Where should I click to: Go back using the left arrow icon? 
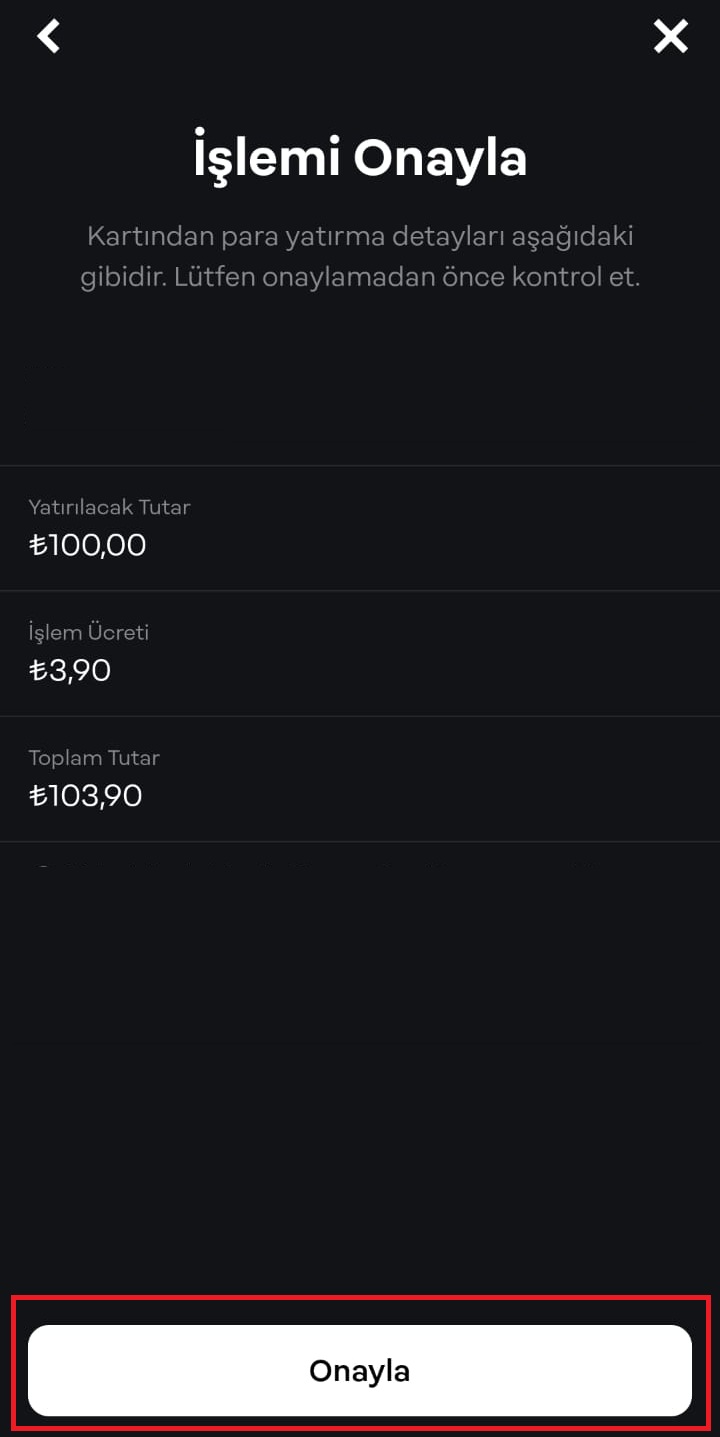click(48, 36)
